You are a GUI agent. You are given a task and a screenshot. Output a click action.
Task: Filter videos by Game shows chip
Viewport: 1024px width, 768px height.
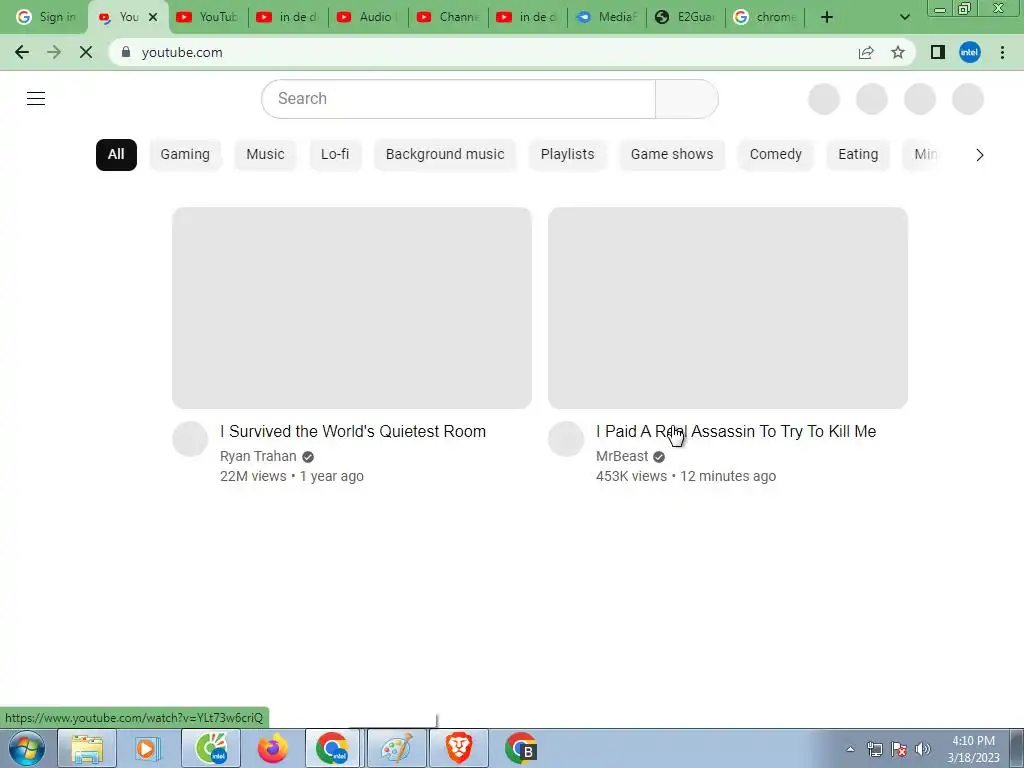672,155
